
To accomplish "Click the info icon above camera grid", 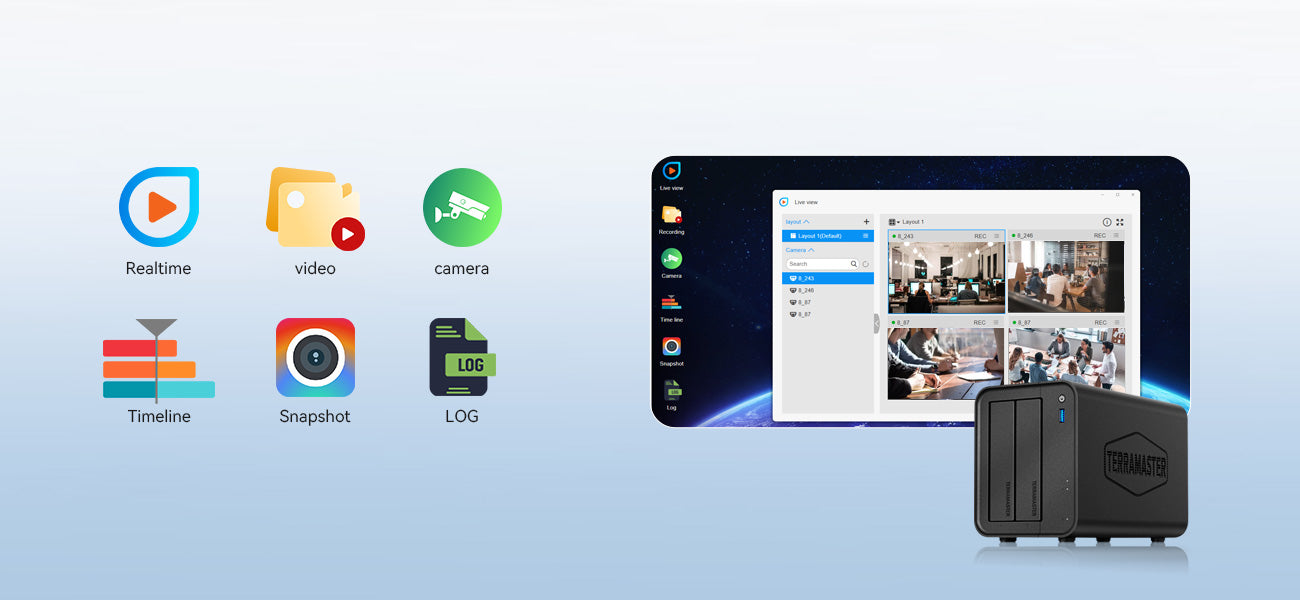I will pyautogui.click(x=1107, y=222).
